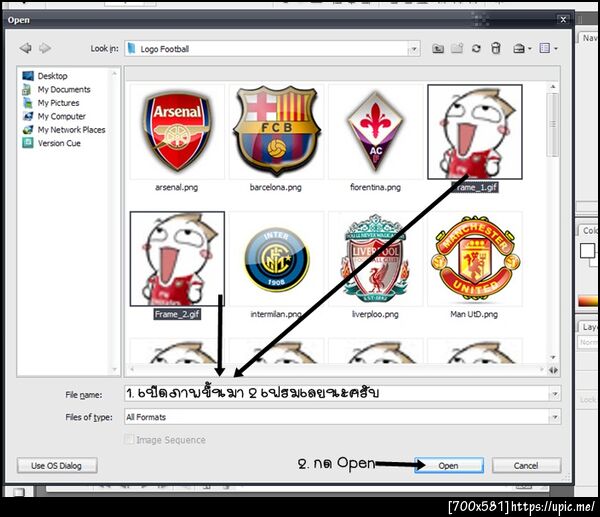The image size is (600, 517).
Task: Select the Man UtD.png thumbnail
Action: [x=474, y=259]
